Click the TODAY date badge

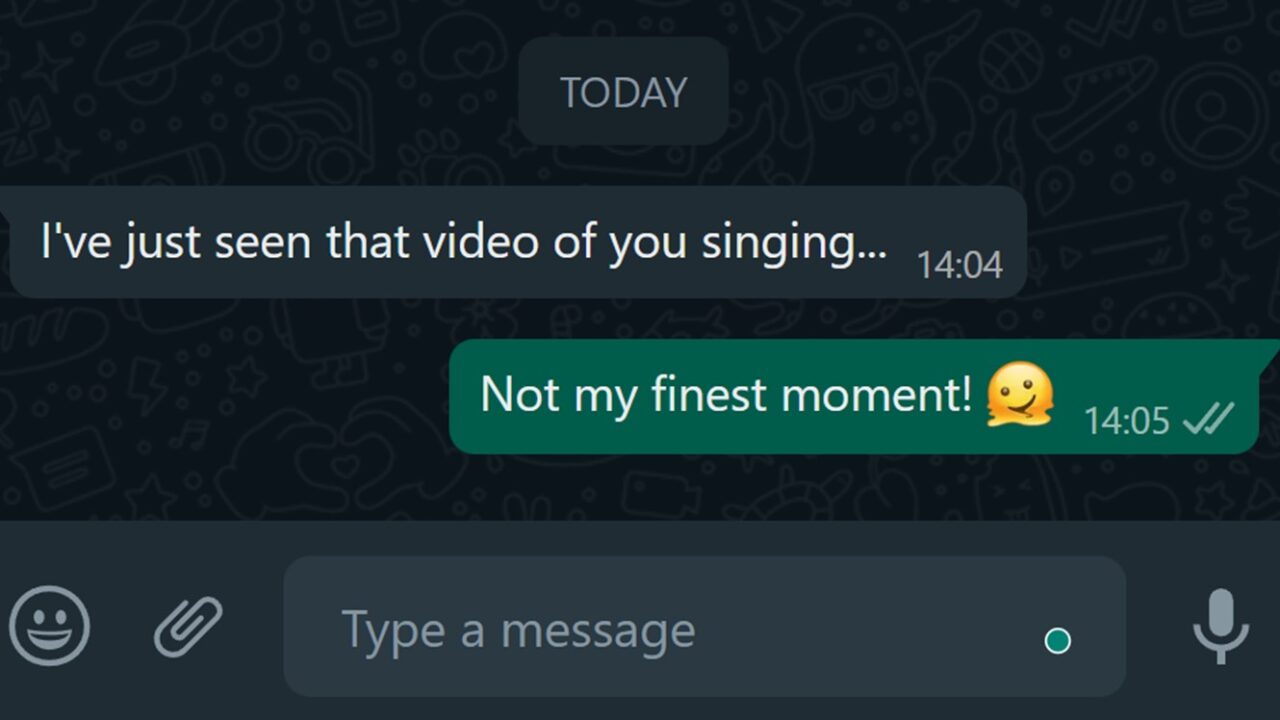(623, 93)
